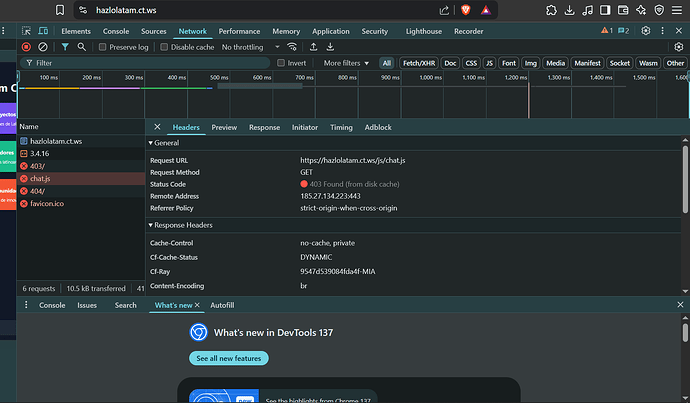Switch to the Preview tab of the request
This screenshot has height=403, width=690.
coord(224,128)
